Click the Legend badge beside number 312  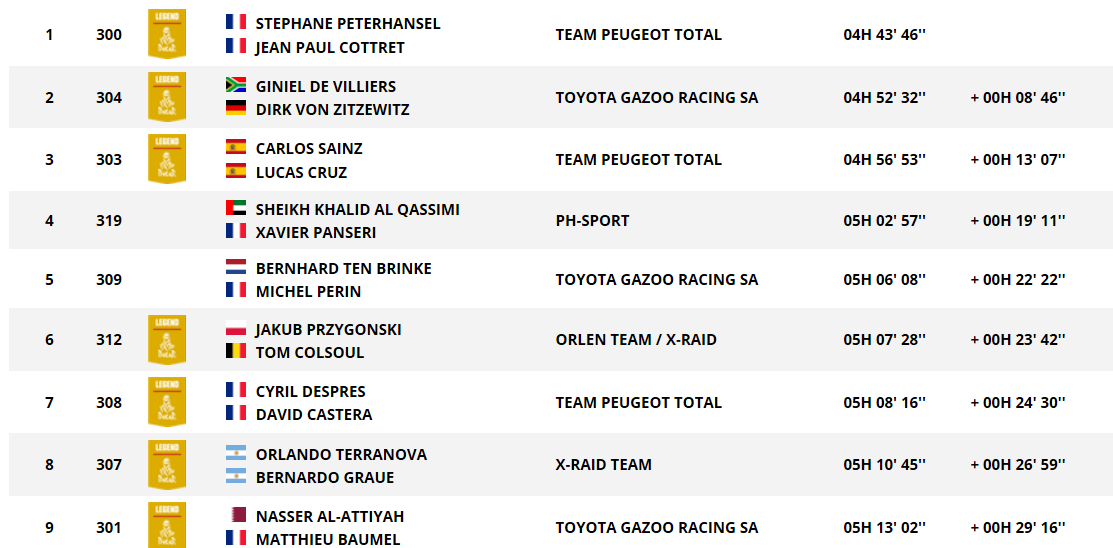tap(167, 340)
